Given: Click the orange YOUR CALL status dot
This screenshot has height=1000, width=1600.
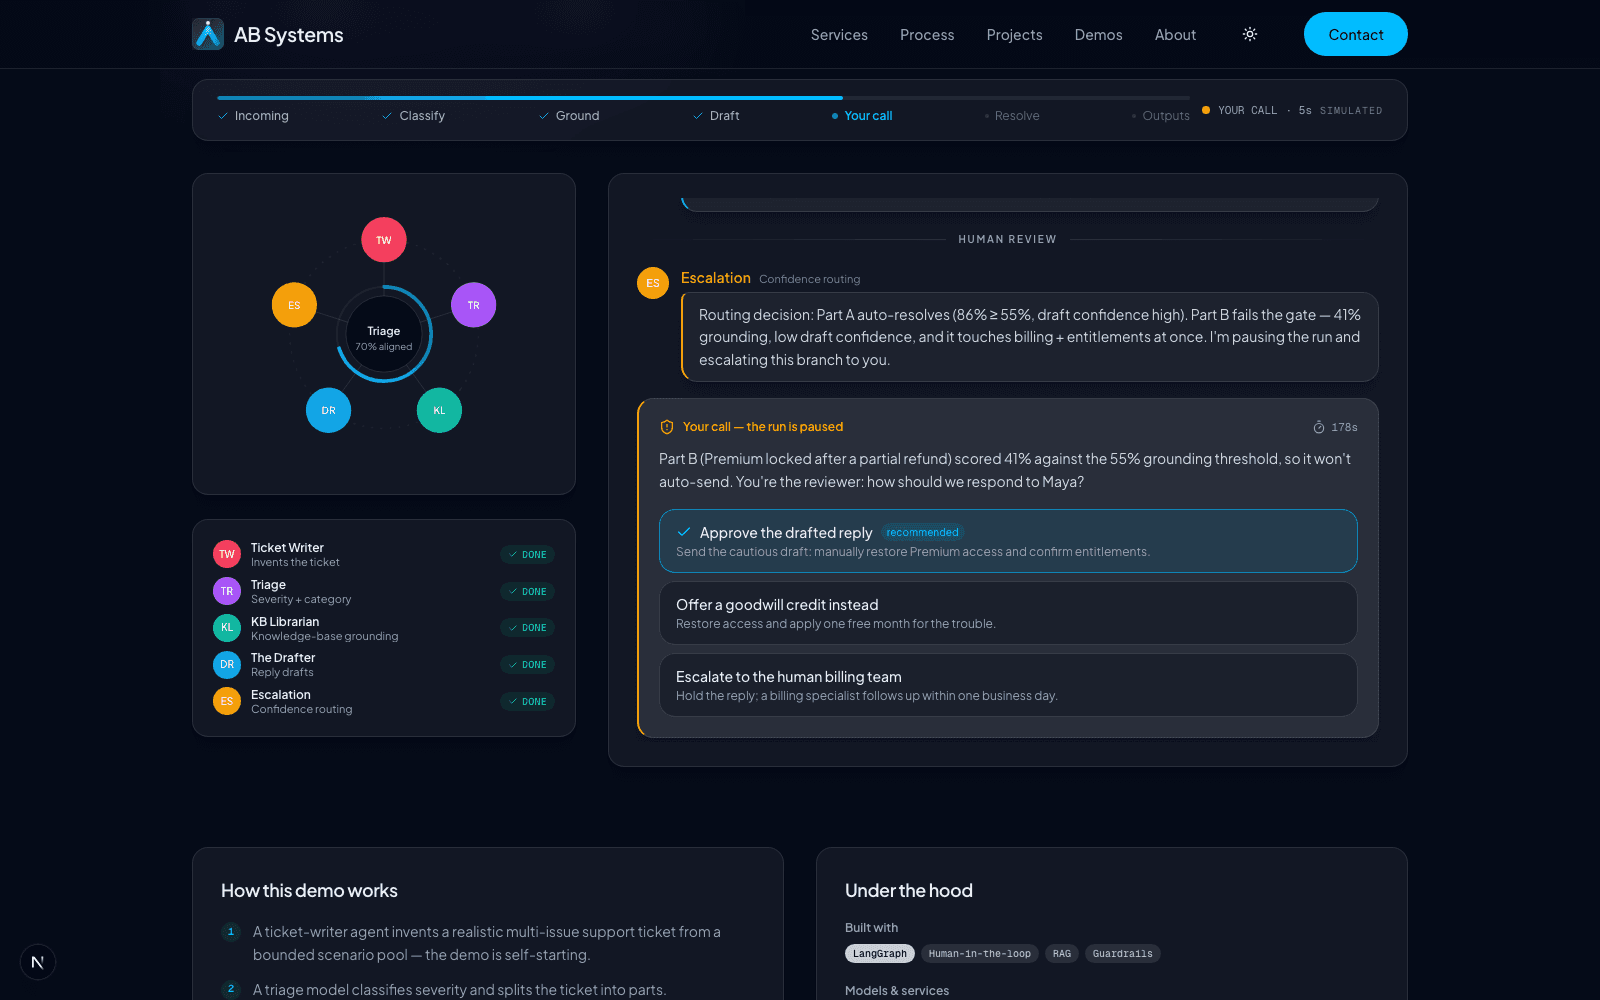Looking at the screenshot, I should [1206, 110].
